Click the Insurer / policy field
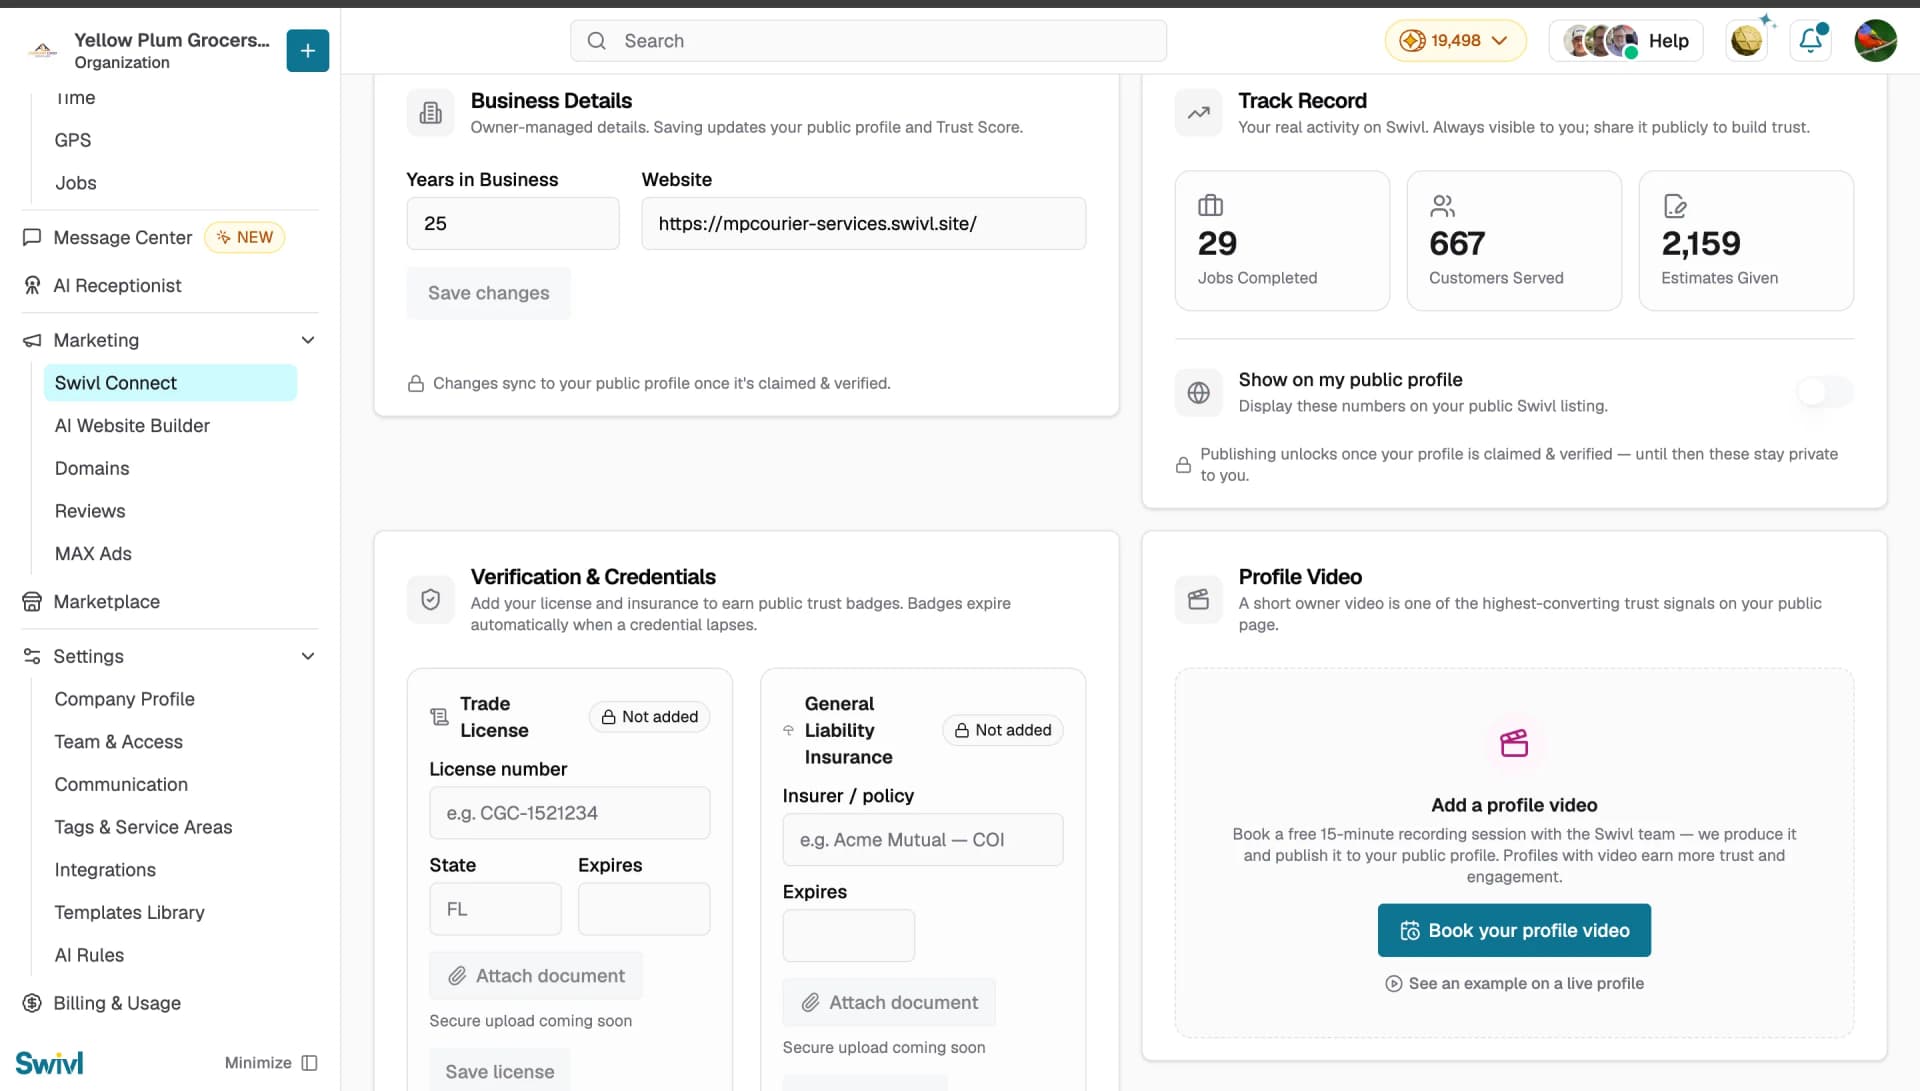The image size is (1920, 1091). [923, 840]
